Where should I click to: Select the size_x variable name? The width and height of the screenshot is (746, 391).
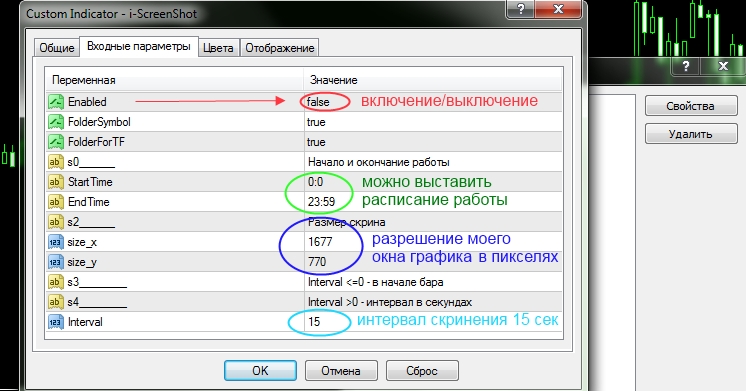coord(82,243)
